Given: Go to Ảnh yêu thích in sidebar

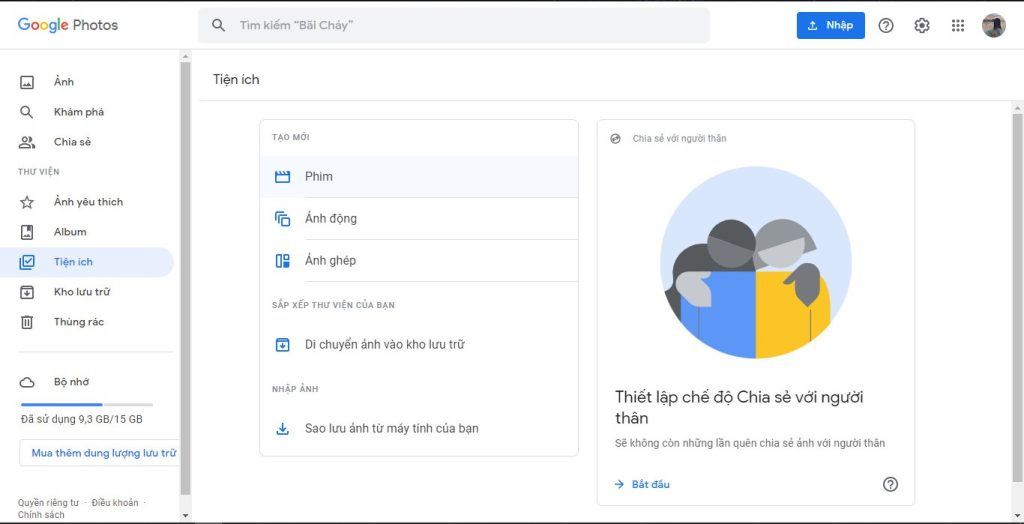Looking at the screenshot, I should [88, 202].
